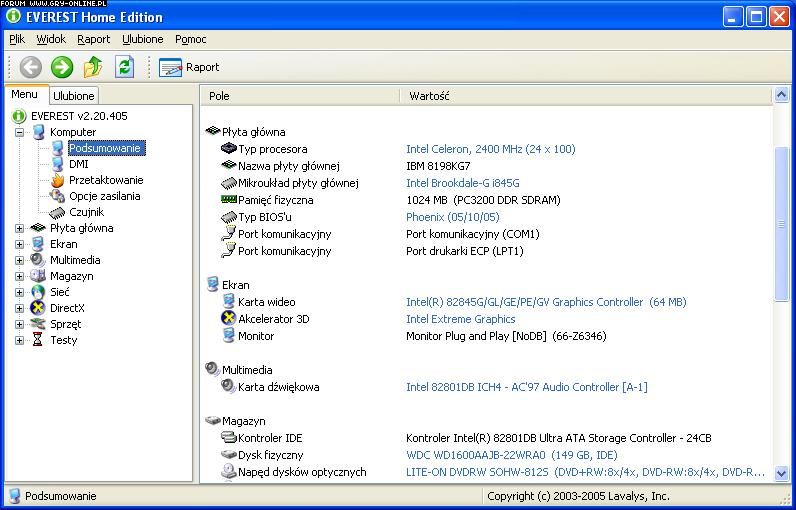Open the Raport toolbar button
Screen dimensions: 796x510
(x=189, y=67)
